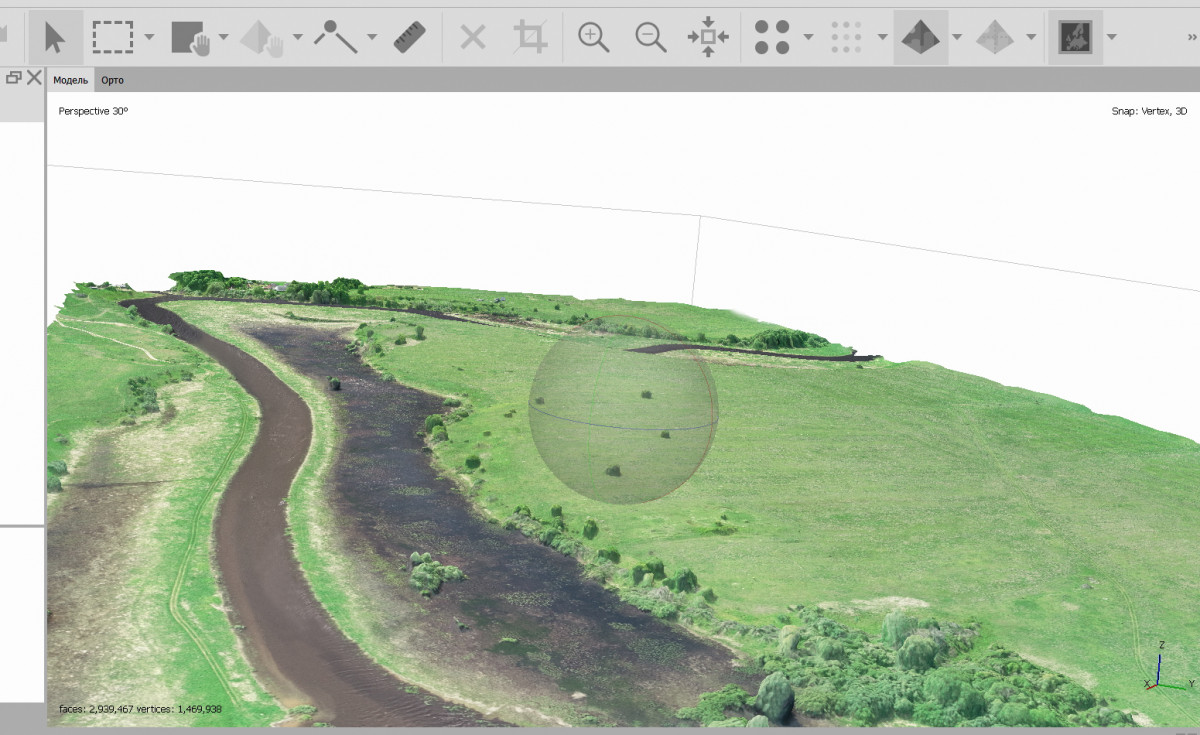Toggle the textured model view mode

[920, 37]
